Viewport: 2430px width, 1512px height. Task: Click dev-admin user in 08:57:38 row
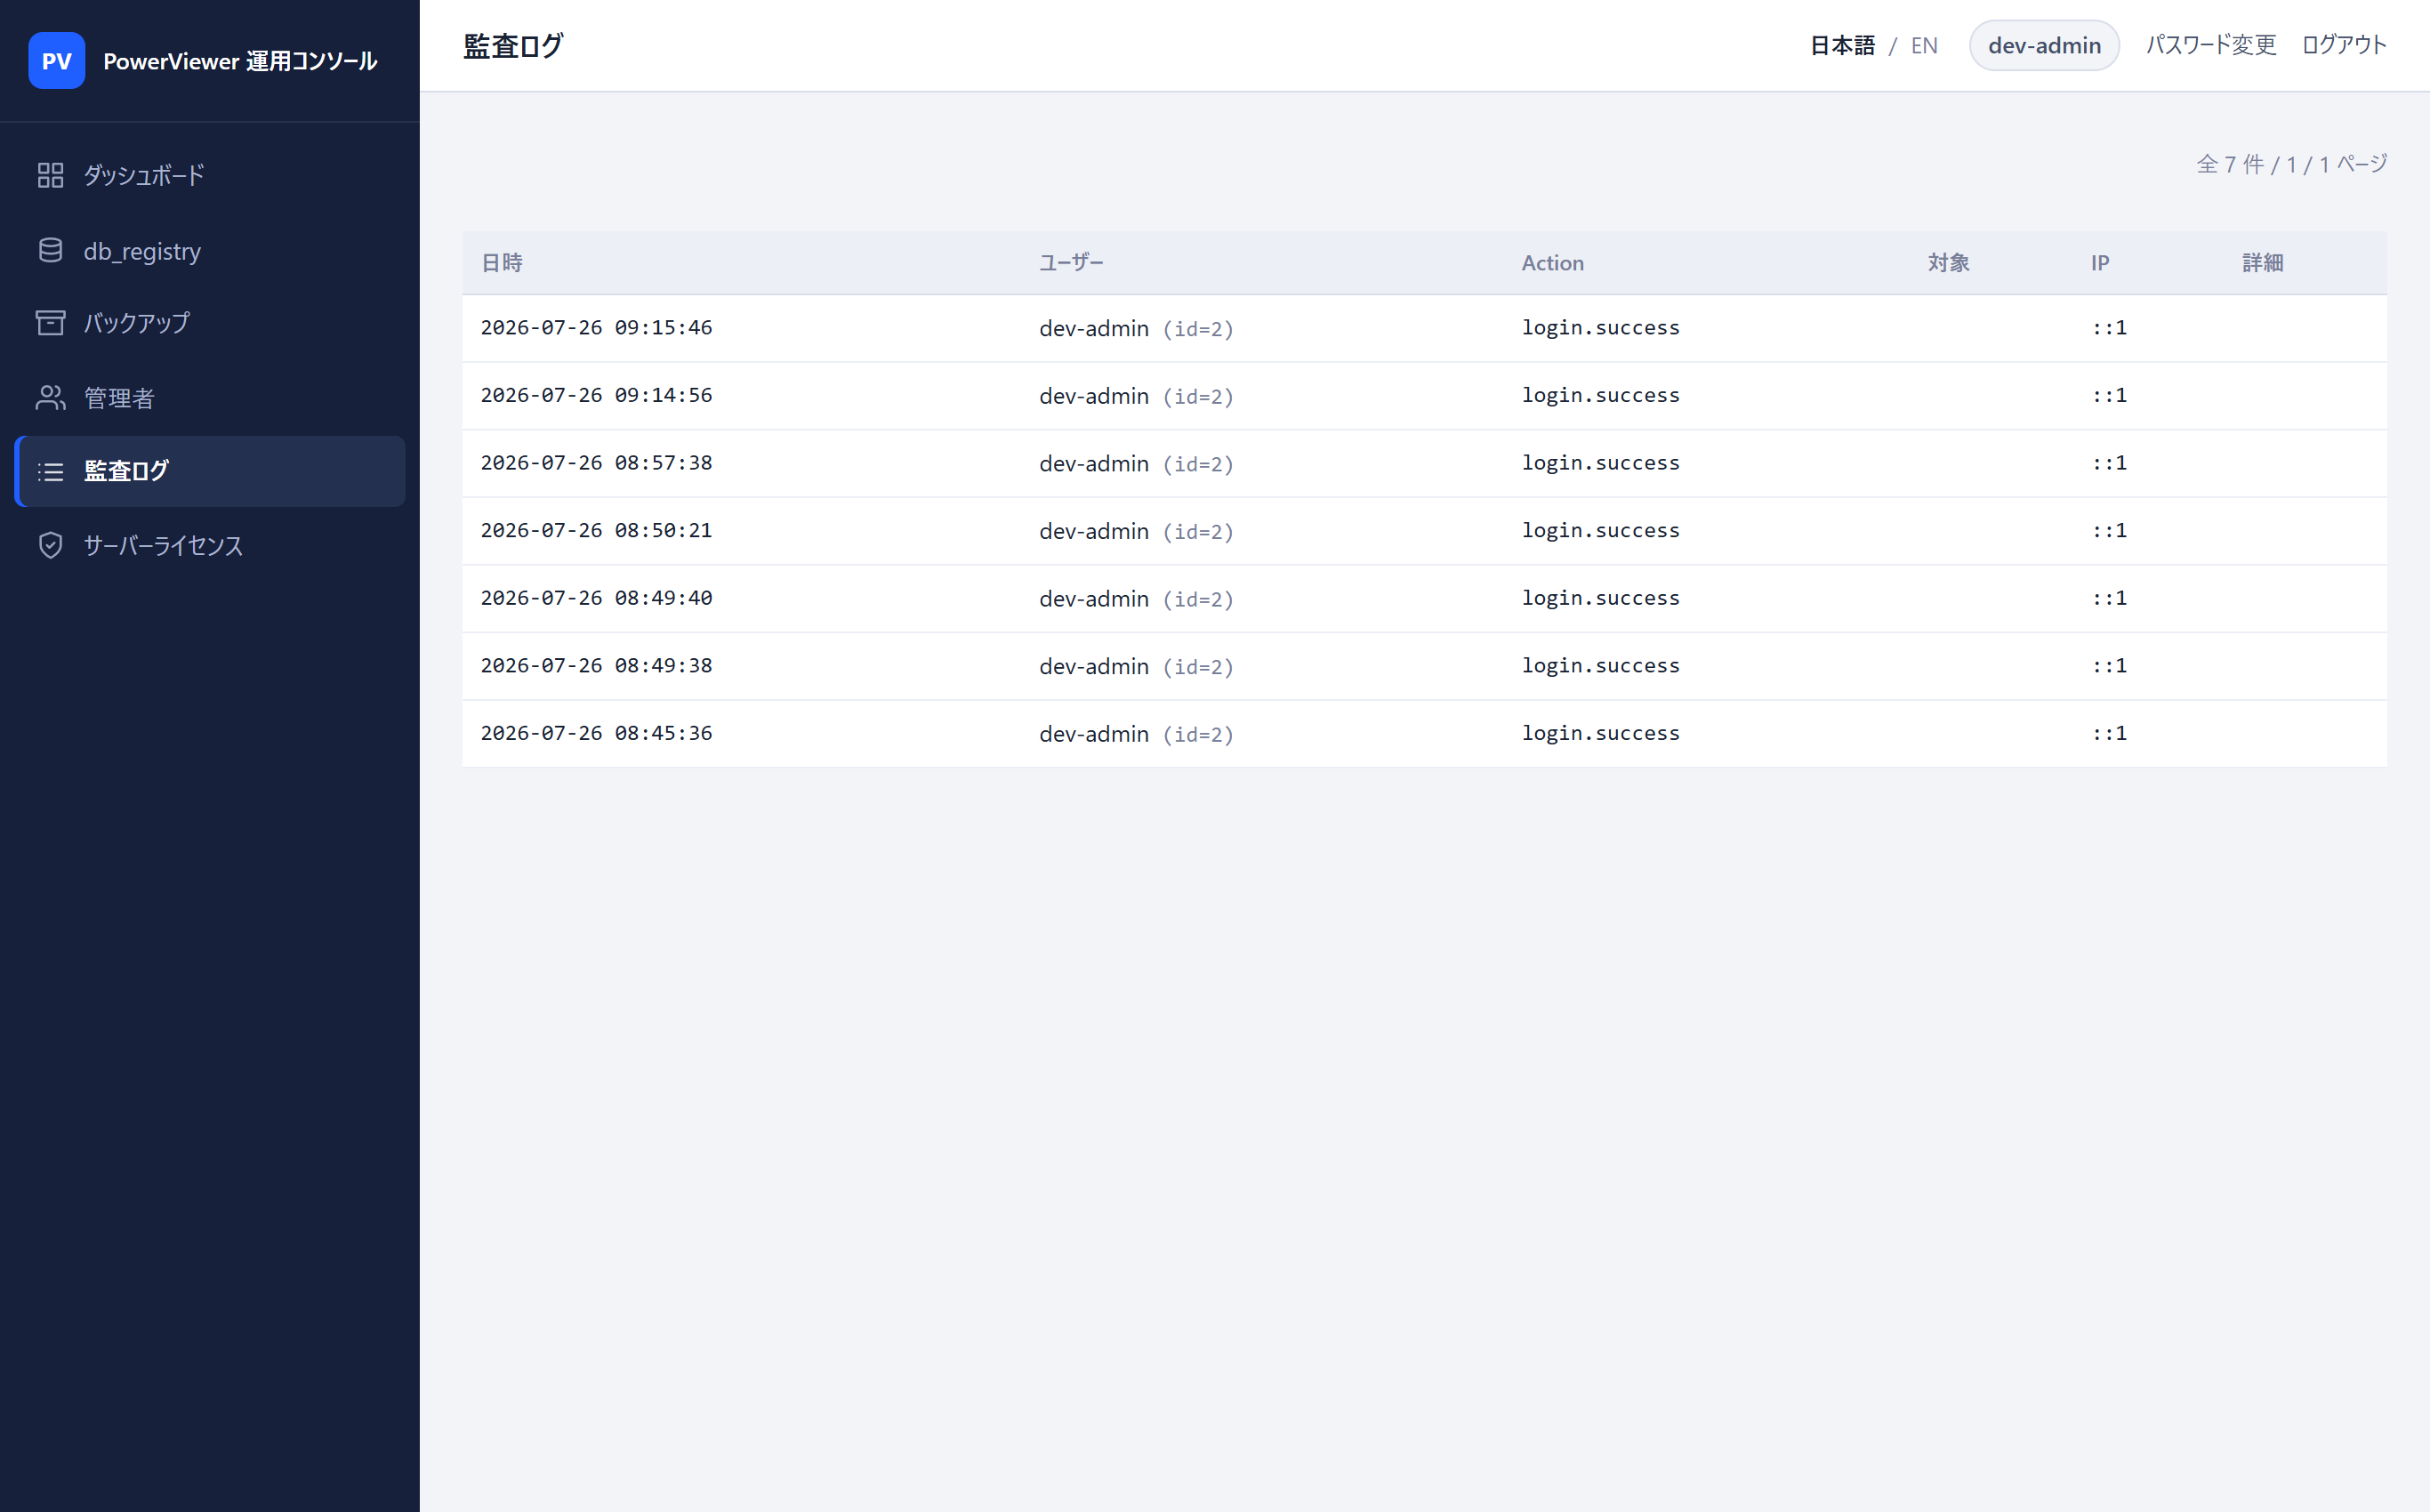pos(1094,463)
